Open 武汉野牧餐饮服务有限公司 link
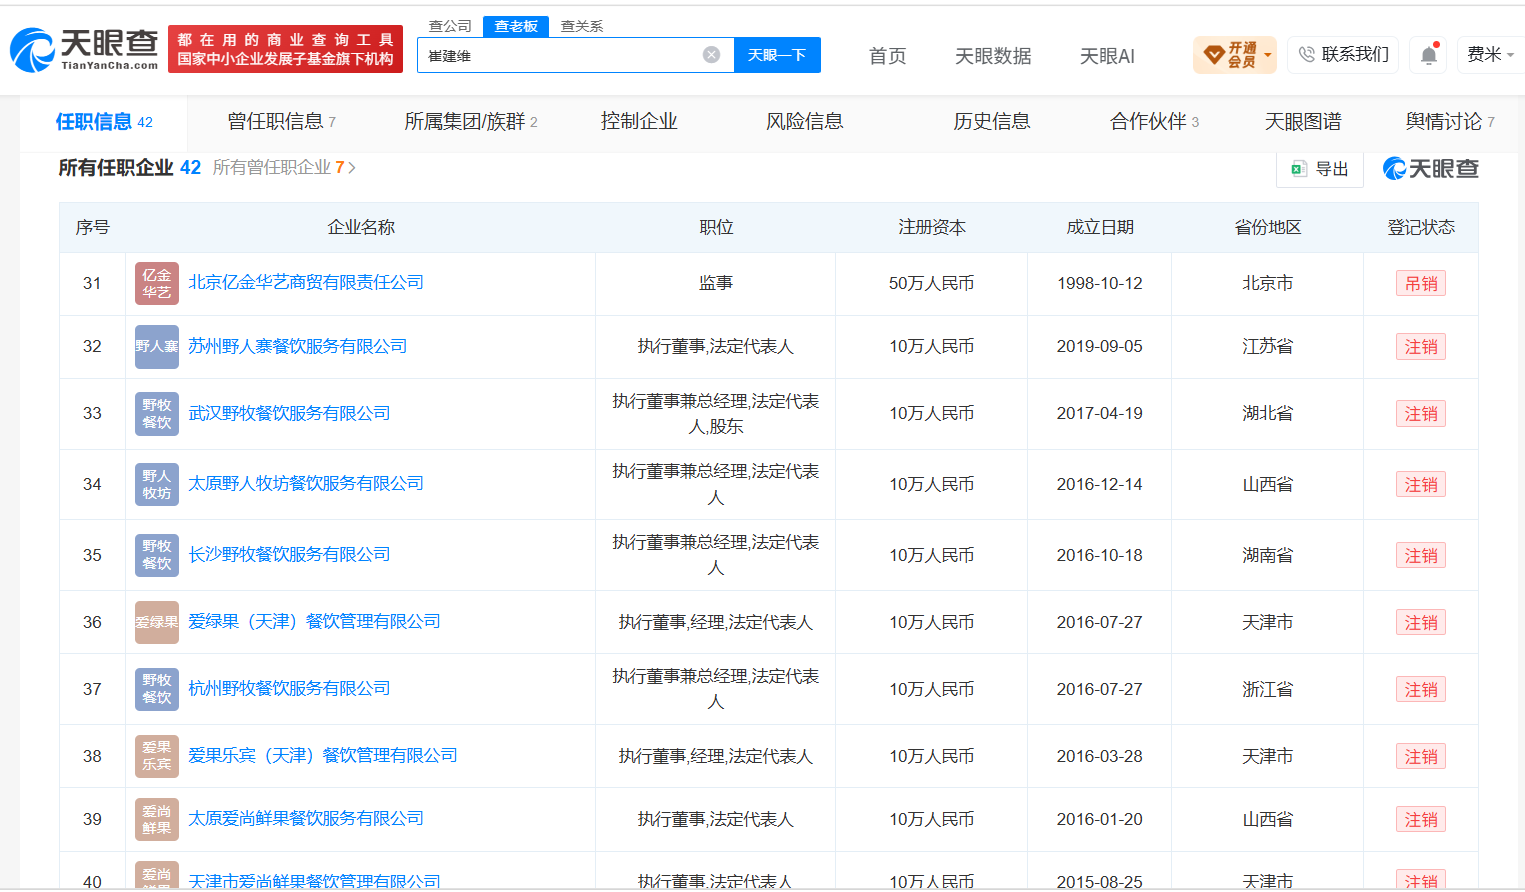The height and width of the screenshot is (892, 1525). click(289, 413)
